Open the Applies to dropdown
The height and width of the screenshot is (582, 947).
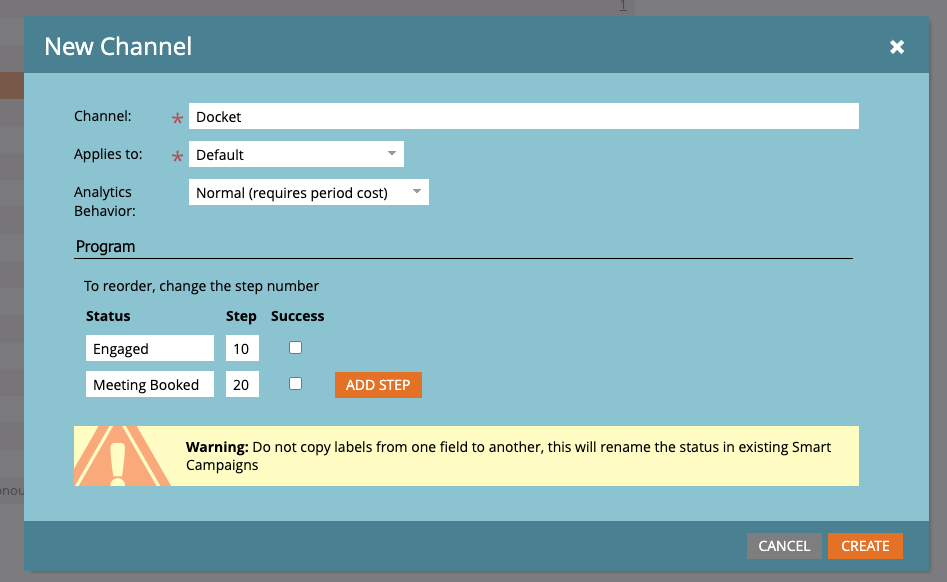[296, 154]
